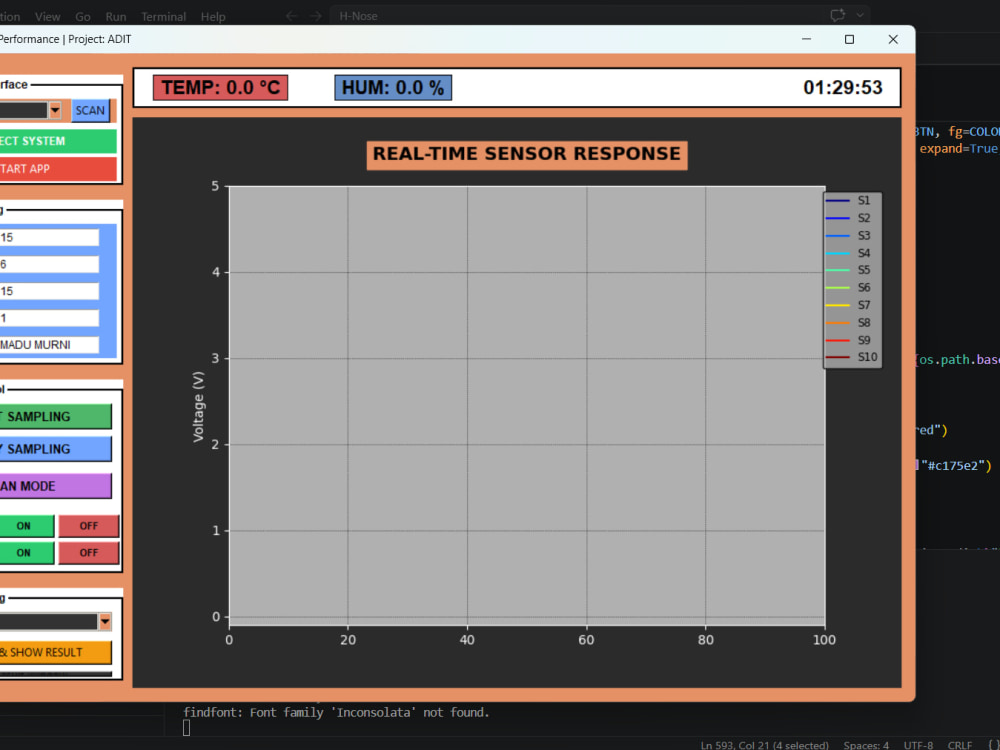Turn on the upper ON button
The width and height of the screenshot is (1000, 750).
click(26, 526)
